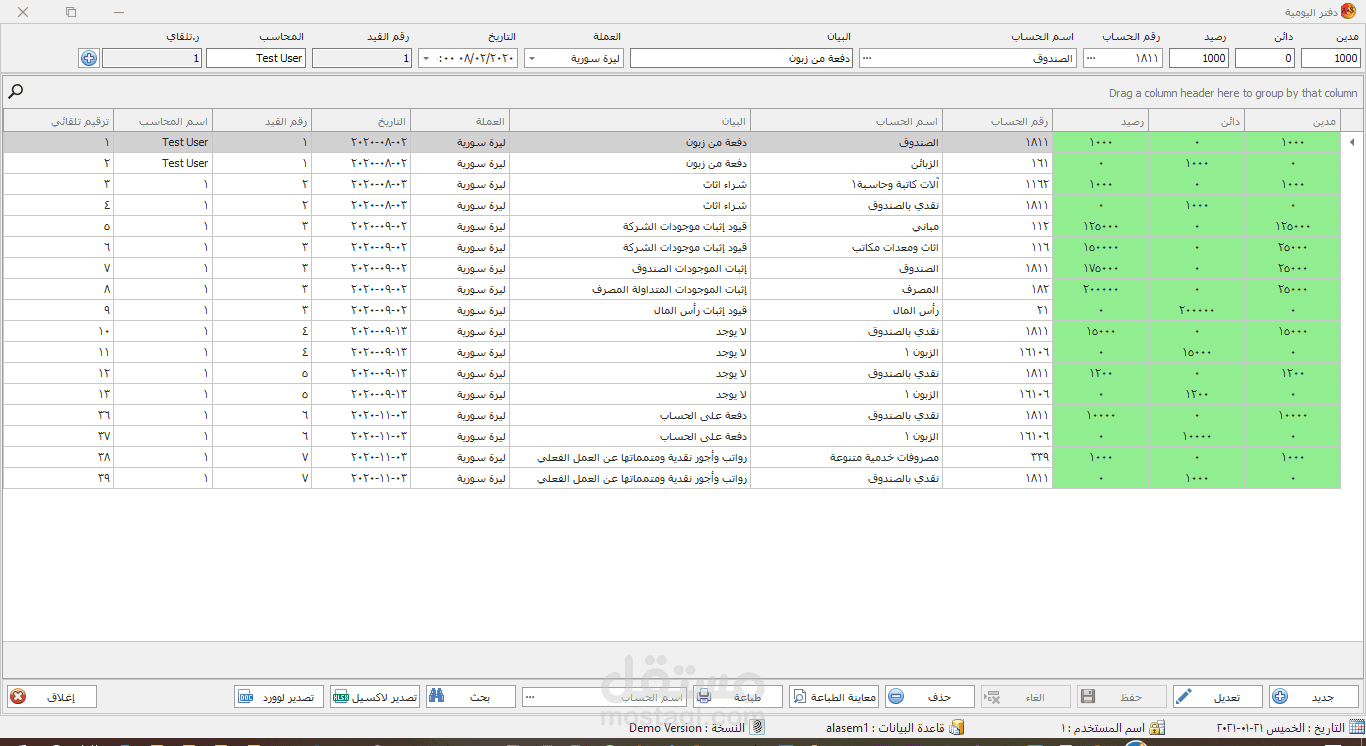Viewport: 1366px width, 746px height.
Task: Open the التاريخ date picker dropdown
Action: pyautogui.click(x=426, y=59)
